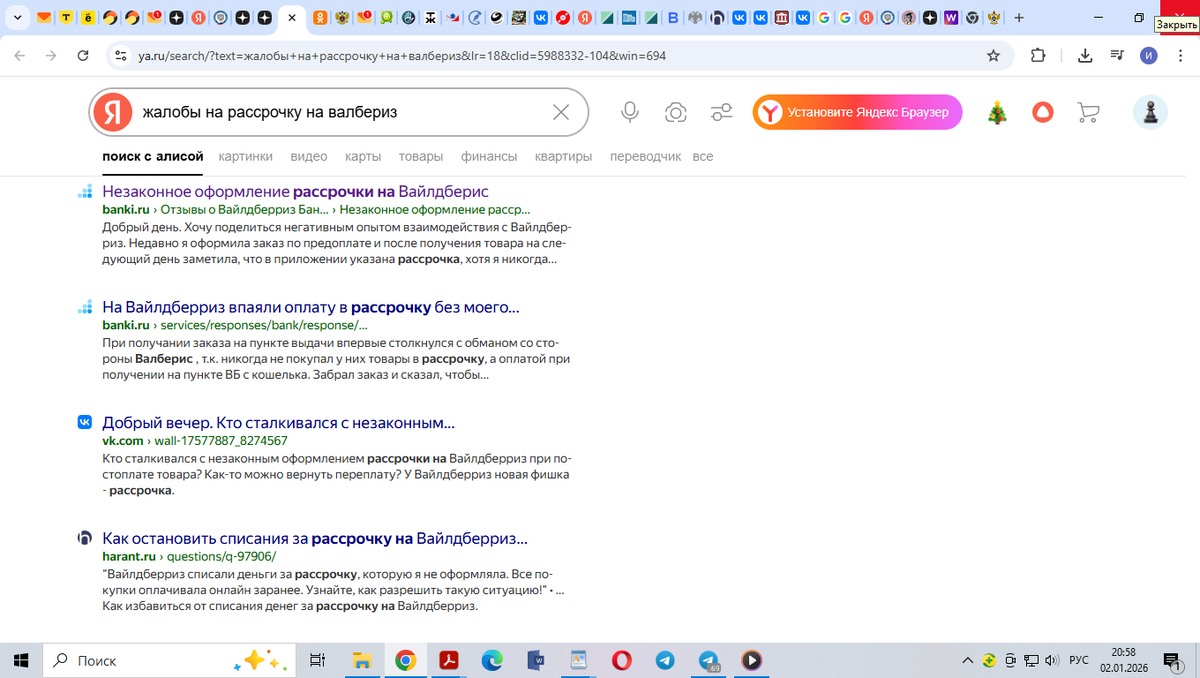Open image search via camera icon
The width and height of the screenshot is (1200, 678).
click(676, 112)
